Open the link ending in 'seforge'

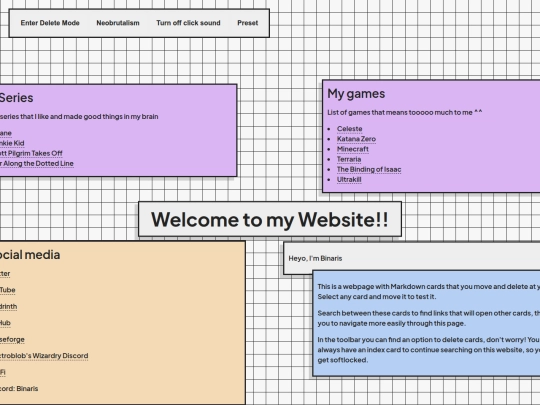pyautogui.click(x=12, y=340)
